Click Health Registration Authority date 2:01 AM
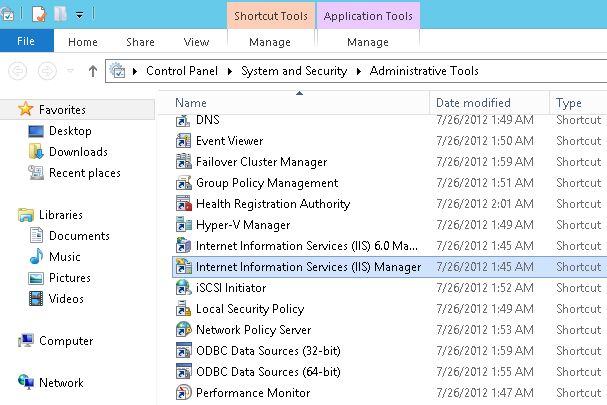The image size is (607, 405). (485, 203)
